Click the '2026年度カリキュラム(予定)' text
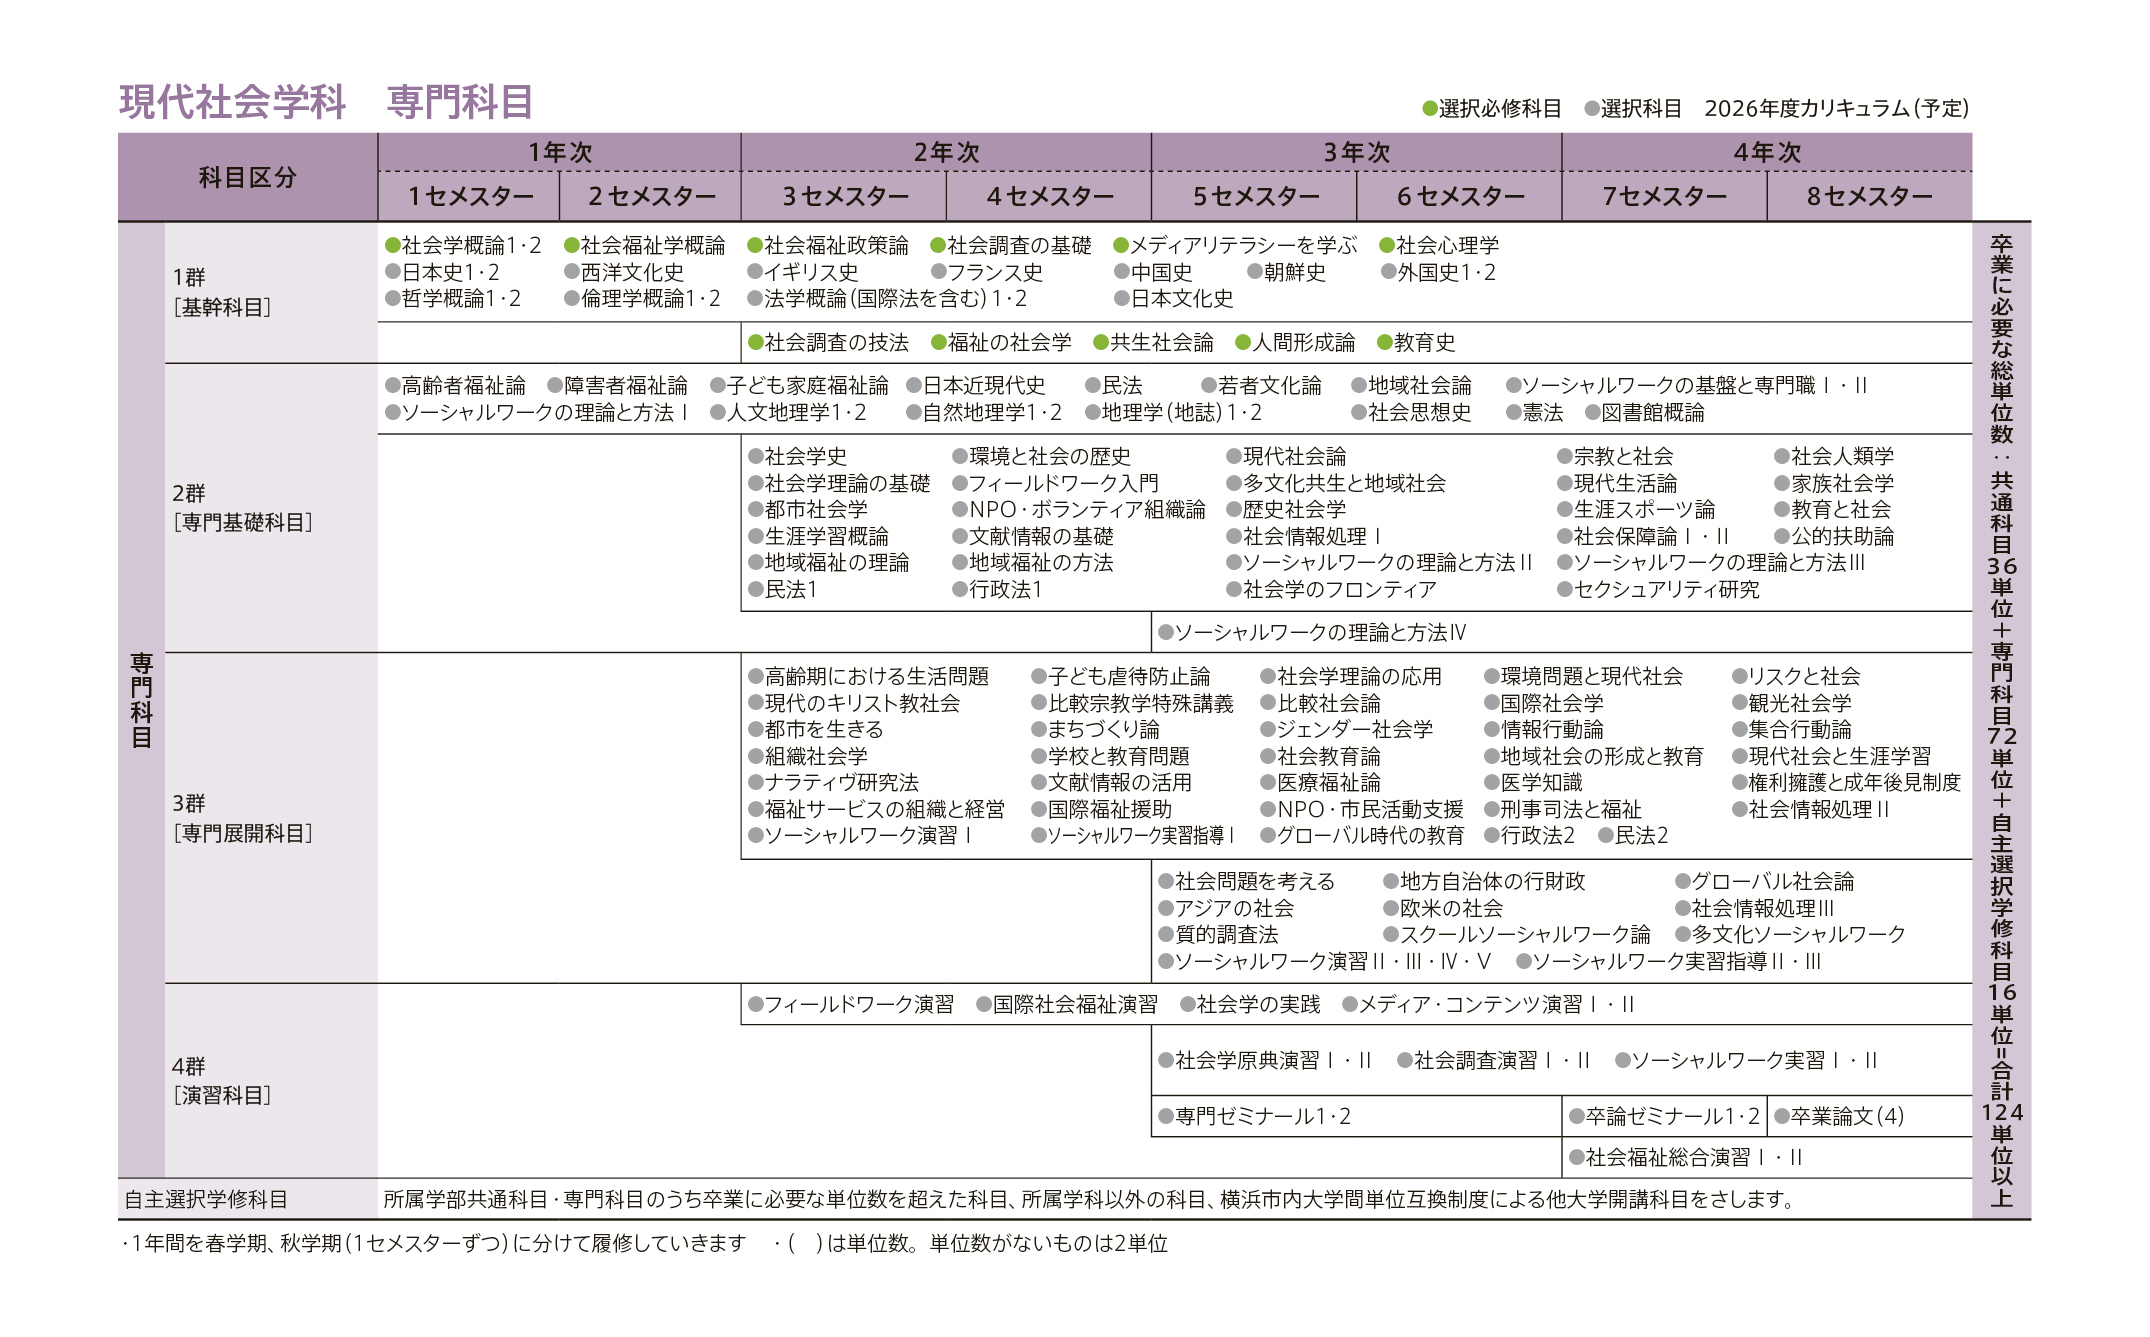The image size is (2150, 1337). (1836, 108)
